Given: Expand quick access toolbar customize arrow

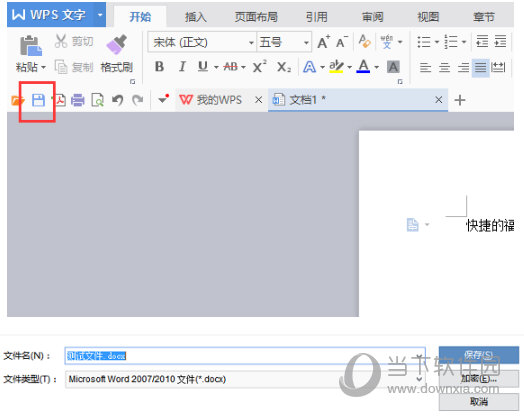Looking at the screenshot, I should tap(163, 99).
